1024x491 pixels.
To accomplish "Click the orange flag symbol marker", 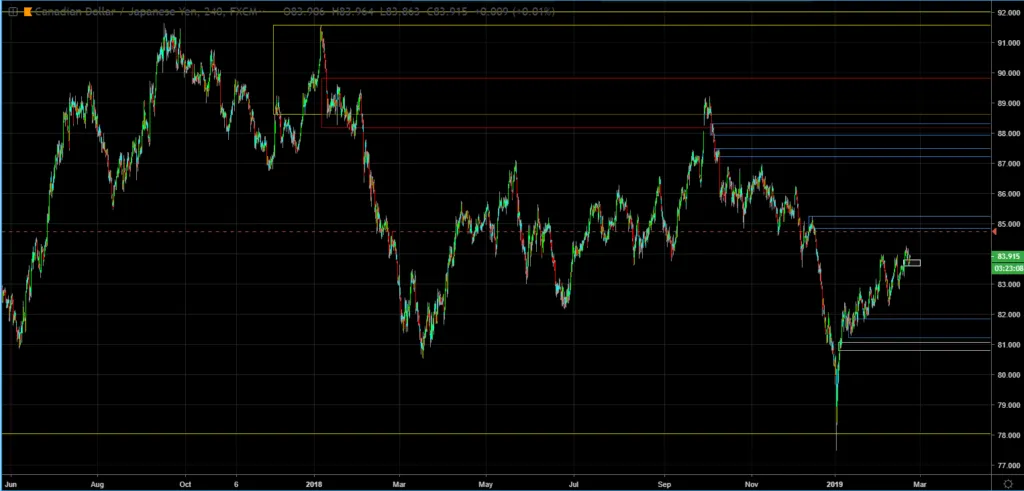I will tap(27, 12).
